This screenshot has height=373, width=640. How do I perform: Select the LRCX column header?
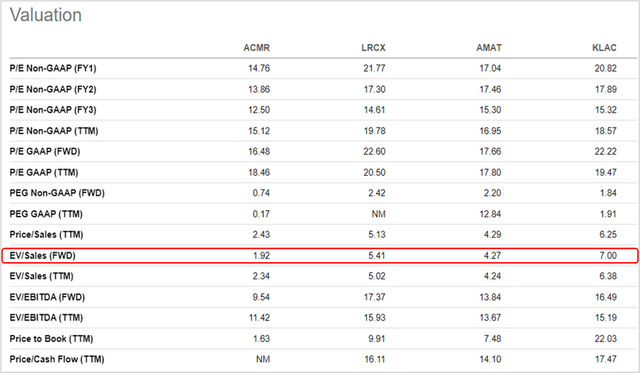[x=373, y=48]
